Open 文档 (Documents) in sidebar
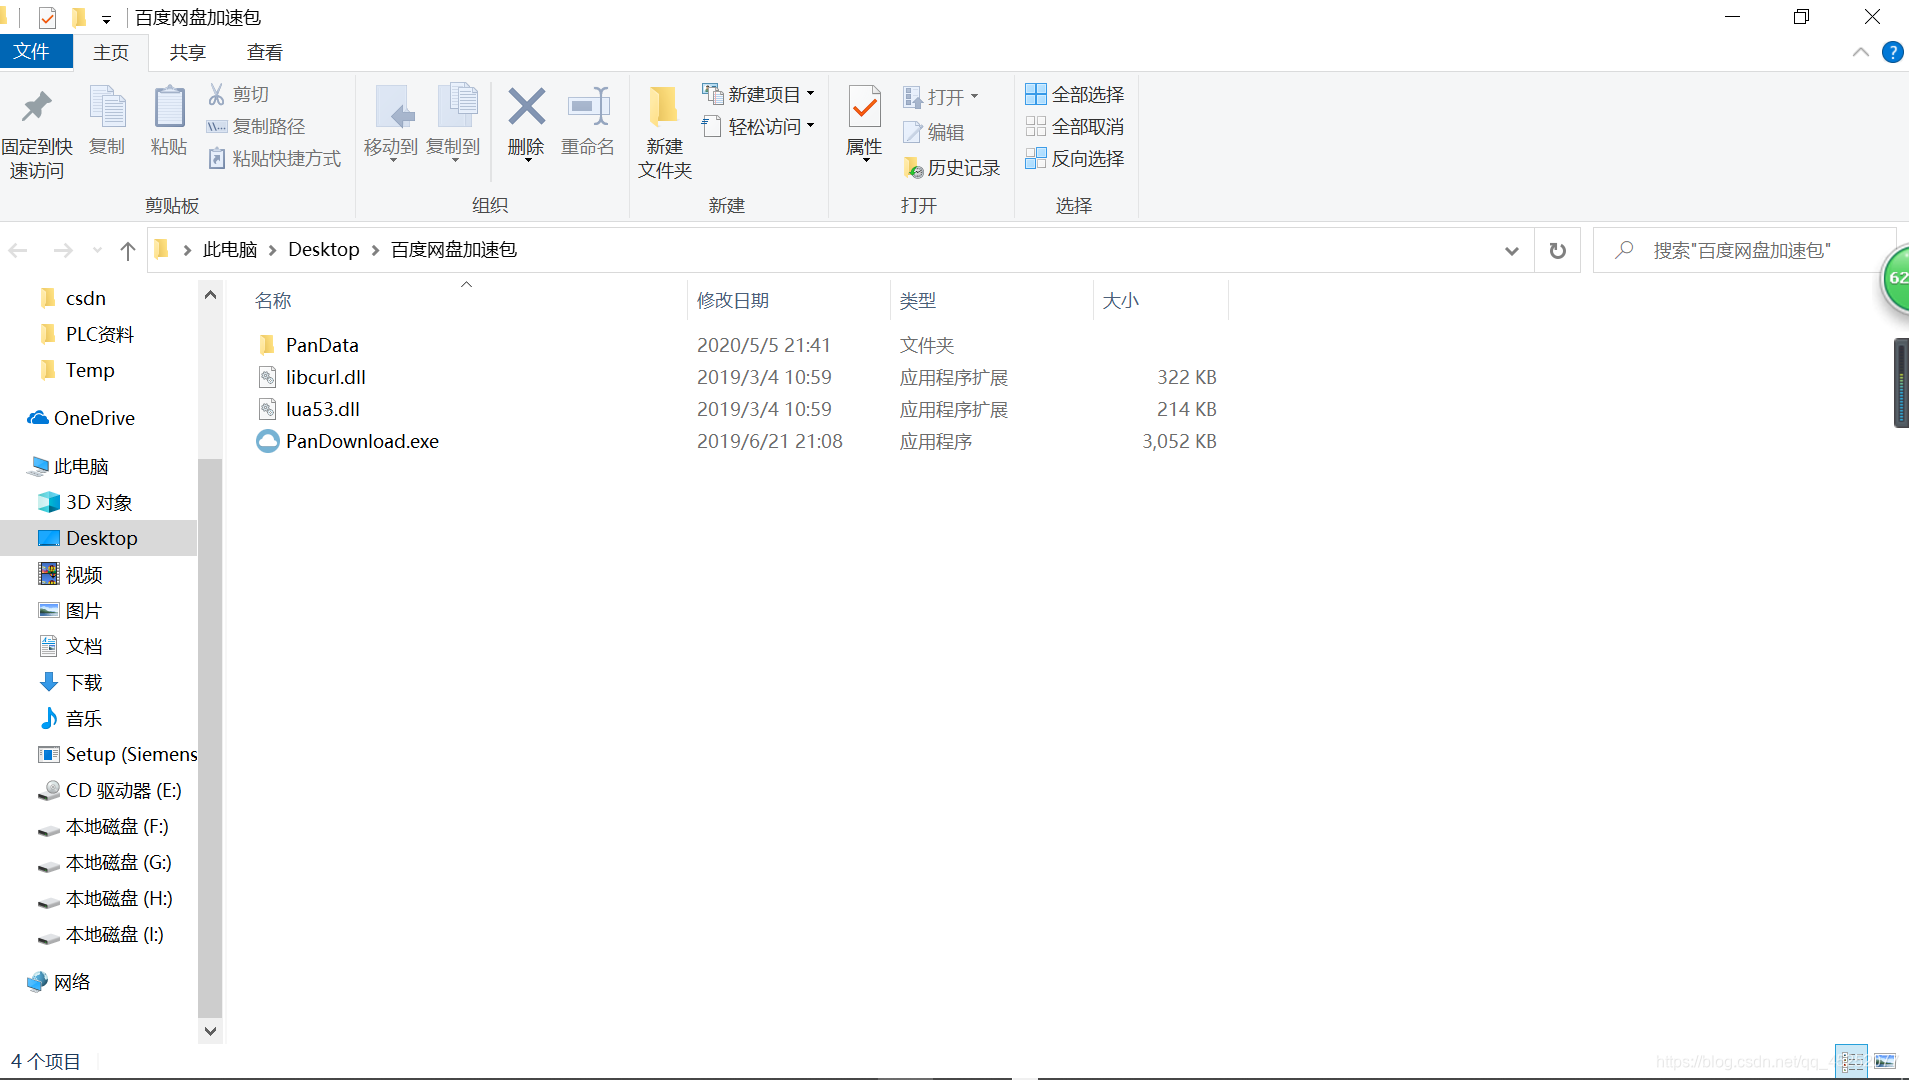 84,646
